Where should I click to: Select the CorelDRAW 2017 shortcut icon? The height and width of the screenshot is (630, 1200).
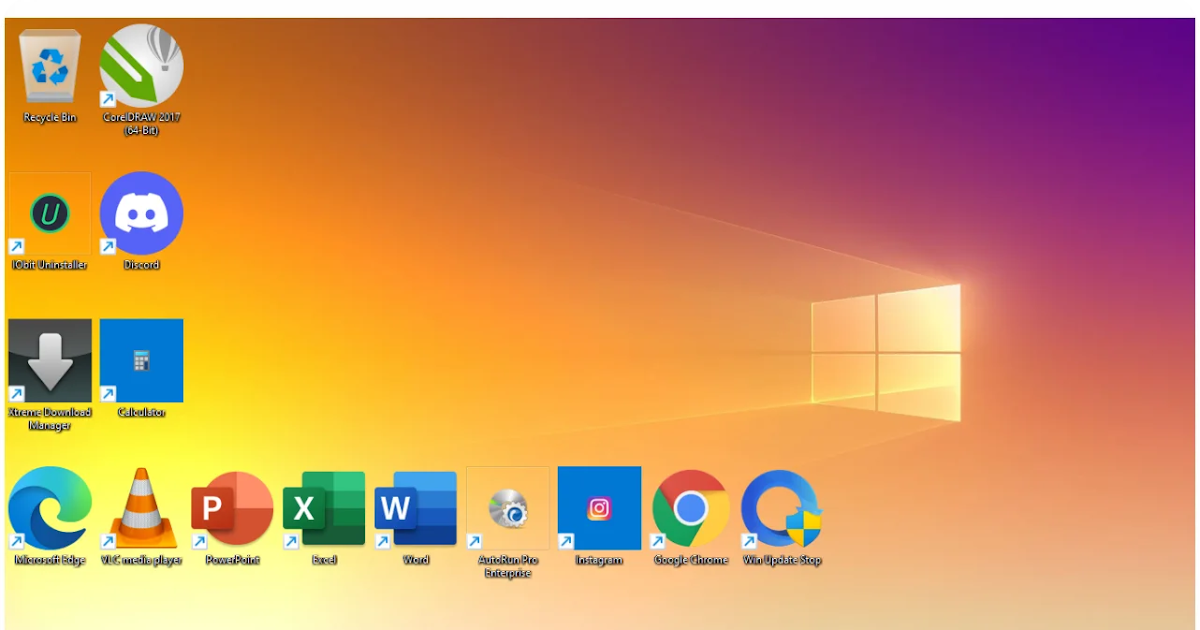(141, 66)
